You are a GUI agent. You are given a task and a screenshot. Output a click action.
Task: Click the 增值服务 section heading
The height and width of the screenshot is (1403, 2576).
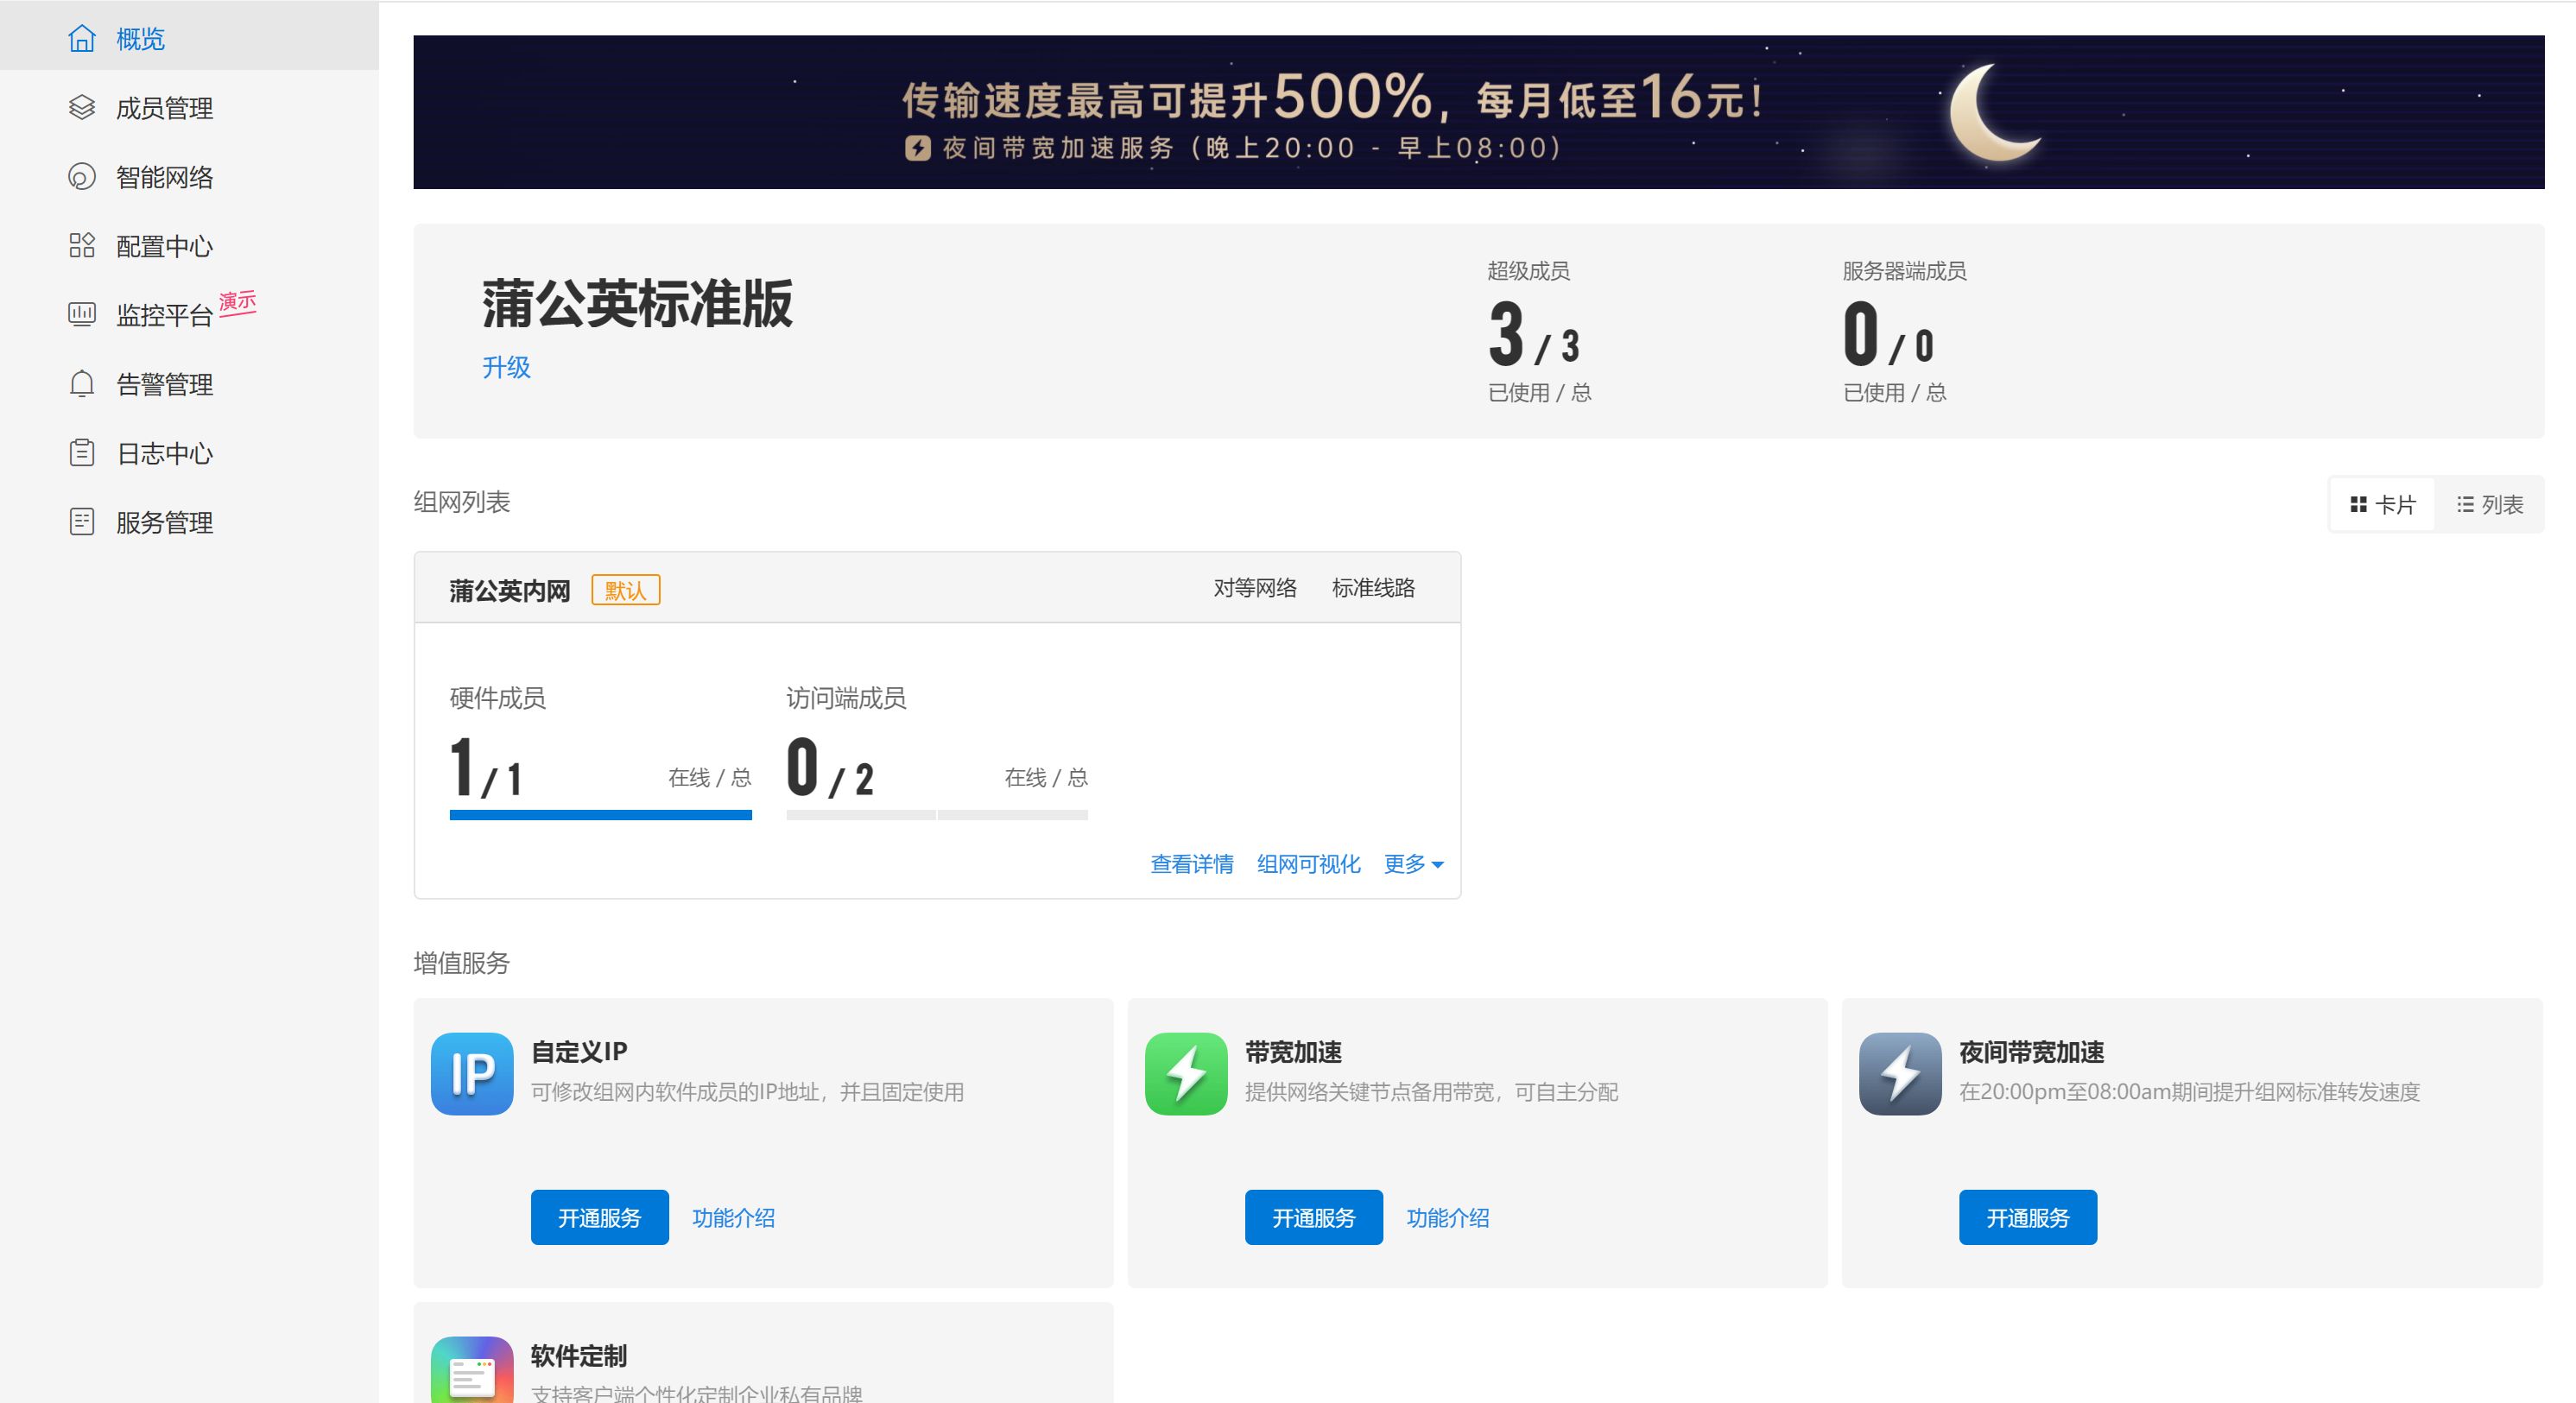(x=461, y=963)
